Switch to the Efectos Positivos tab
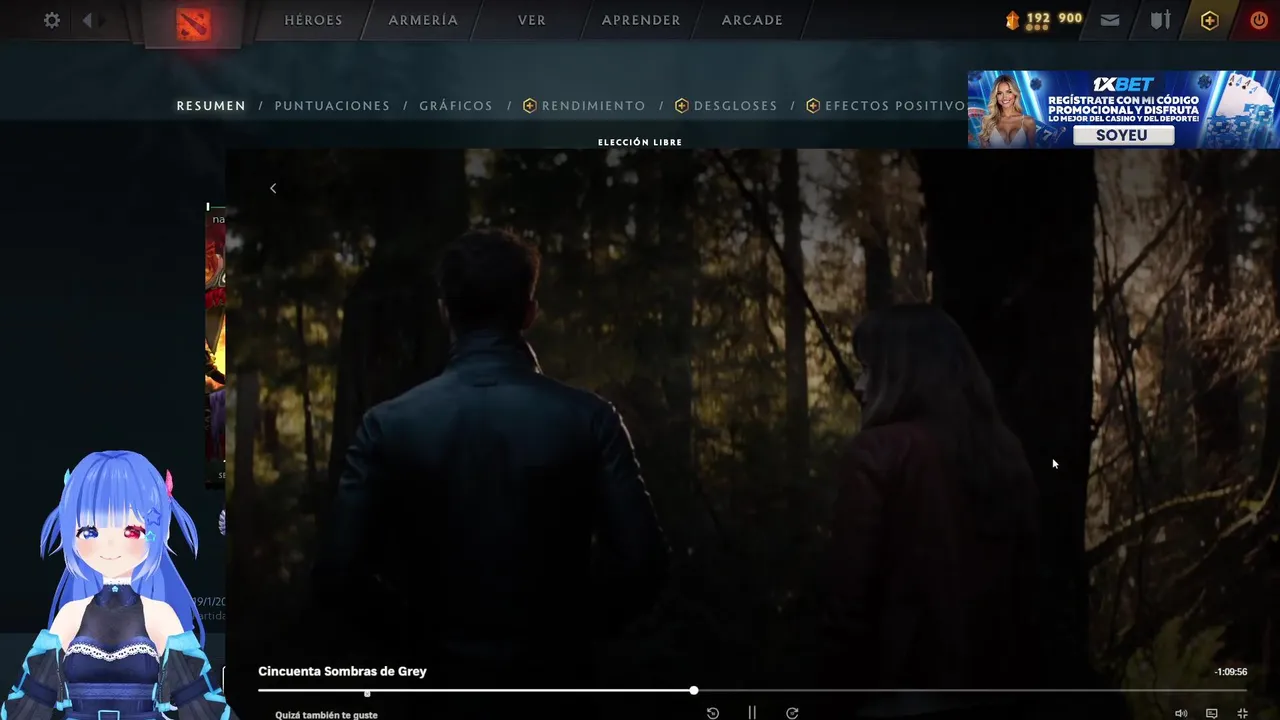The height and width of the screenshot is (720, 1280). (x=886, y=106)
